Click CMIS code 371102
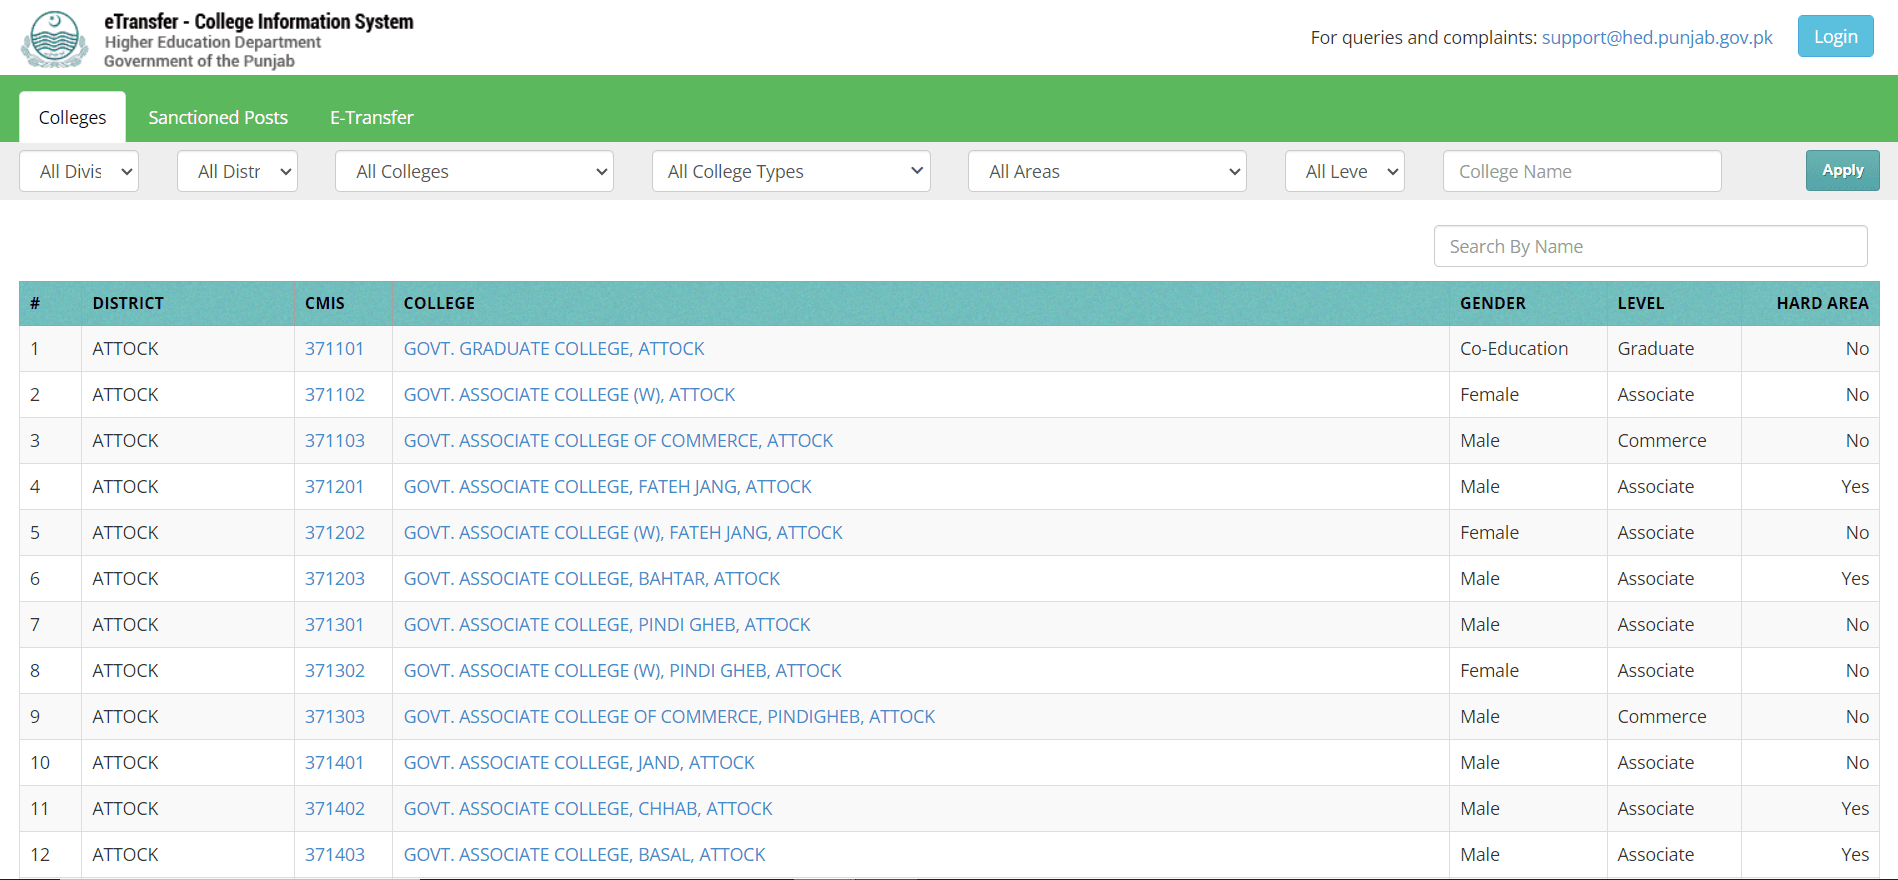This screenshot has height=880, width=1898. coord(335,395)
